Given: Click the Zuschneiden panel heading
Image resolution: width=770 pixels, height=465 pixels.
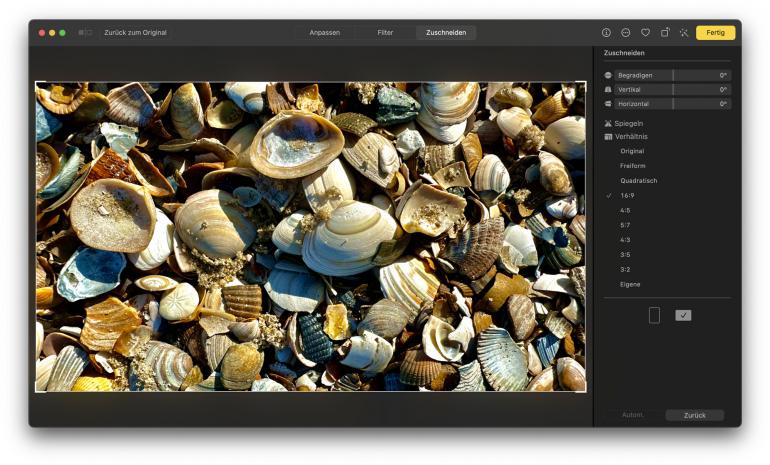Looking at the screenshot, I should [624, 53].
